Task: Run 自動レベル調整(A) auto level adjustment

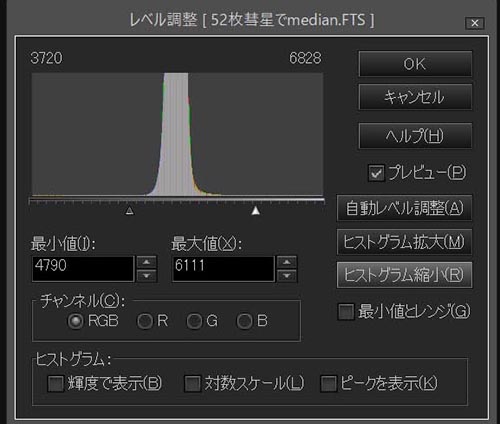Action: tap(404, 208)
